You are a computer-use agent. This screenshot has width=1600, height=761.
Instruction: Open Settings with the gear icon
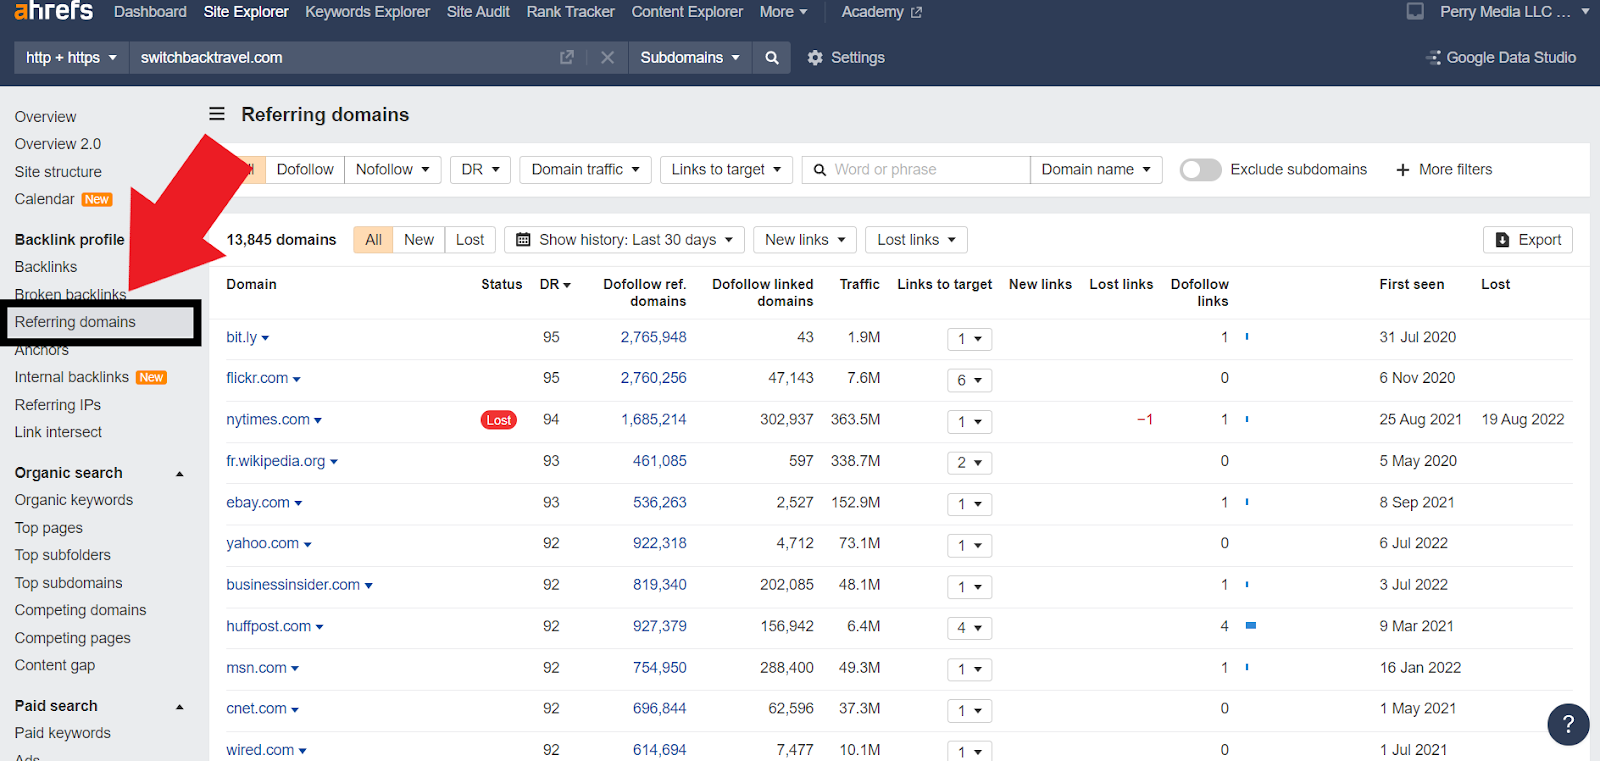[846, 58]
